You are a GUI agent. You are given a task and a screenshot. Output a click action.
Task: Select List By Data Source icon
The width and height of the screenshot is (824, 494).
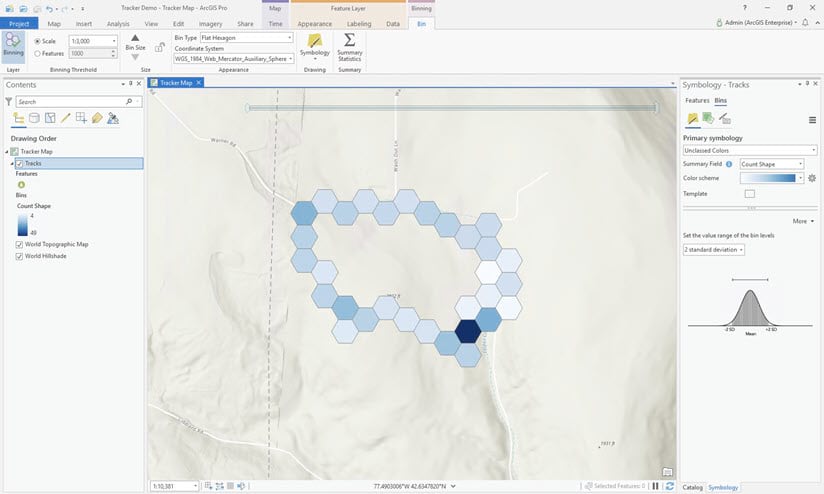[x=34, y=118]
